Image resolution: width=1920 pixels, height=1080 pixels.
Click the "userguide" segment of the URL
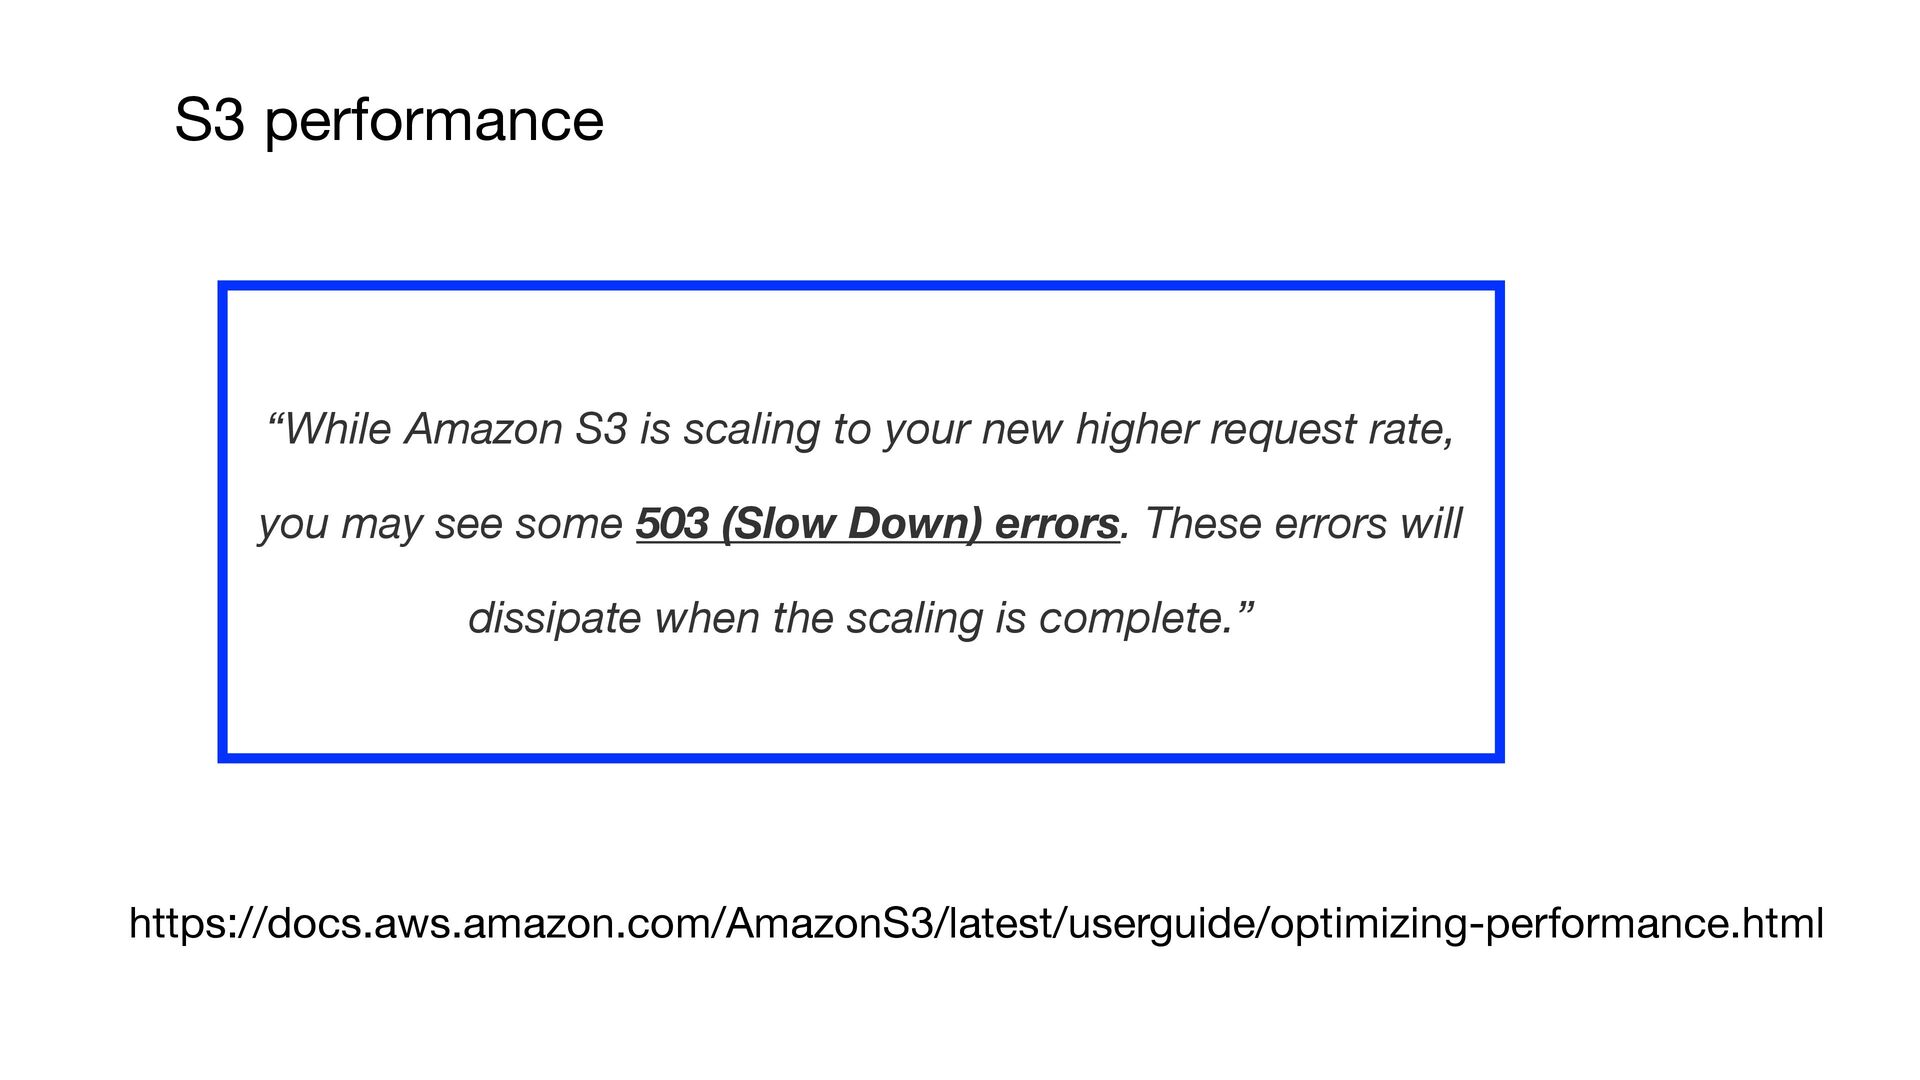click(1162, 925)
